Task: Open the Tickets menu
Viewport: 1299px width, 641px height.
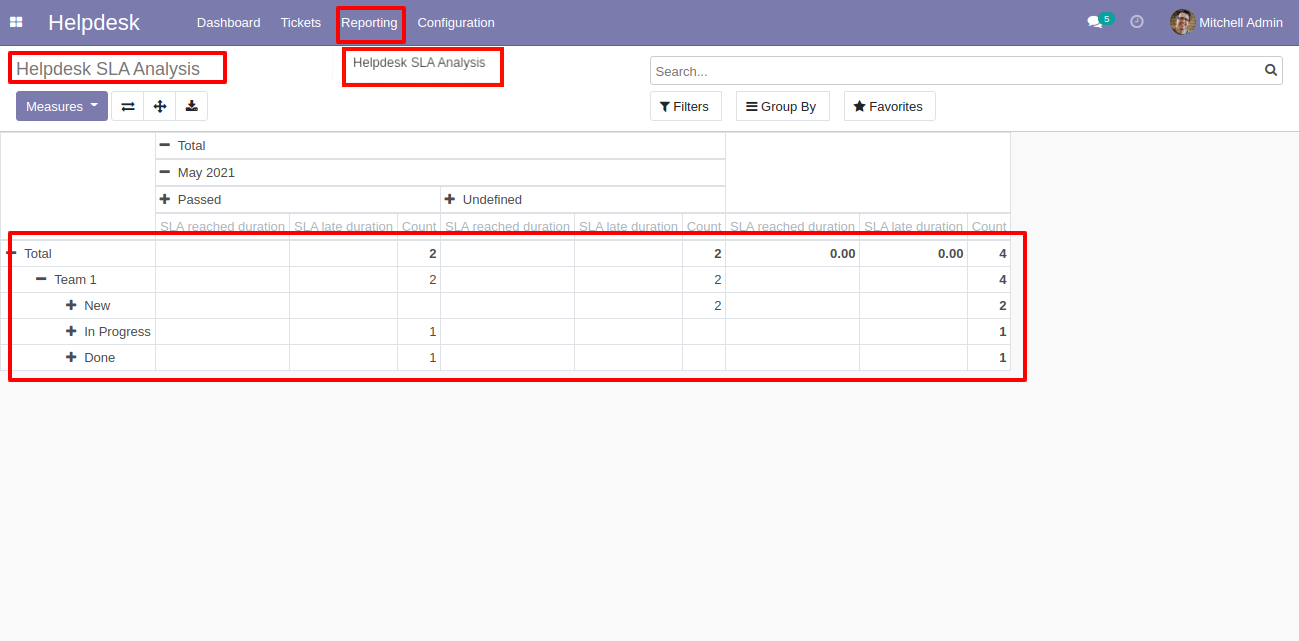Action: click(x=301, y=22)
